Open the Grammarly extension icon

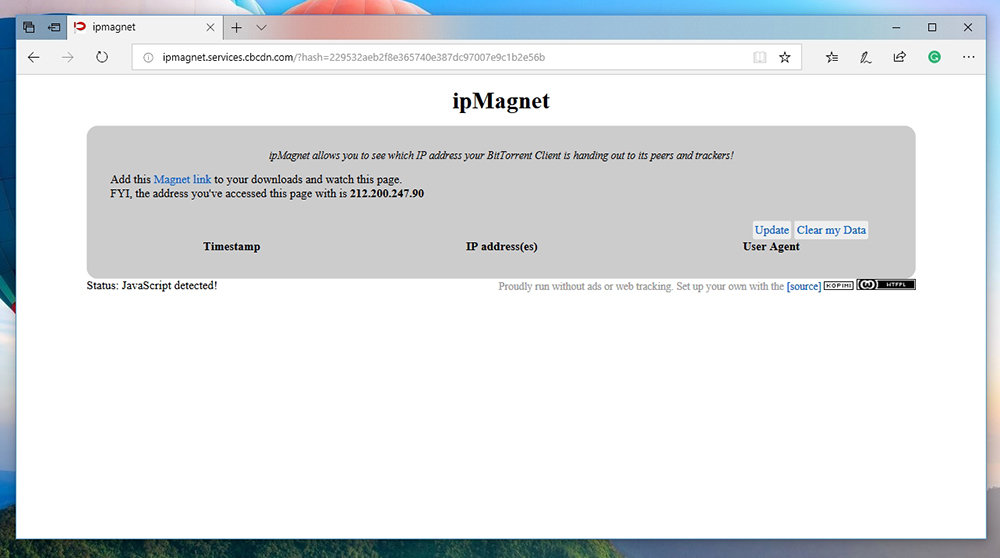934,57
